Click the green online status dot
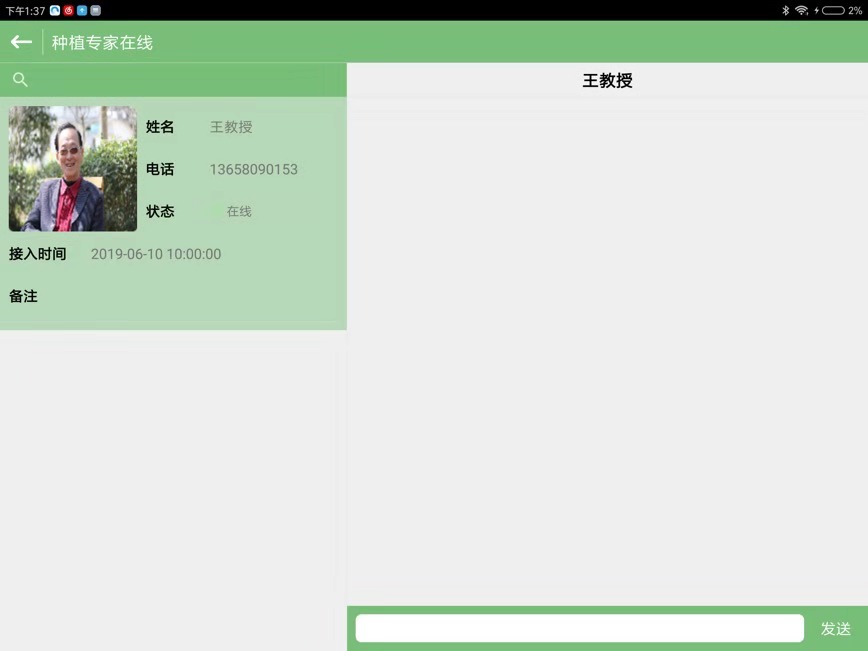This screenshot has width=868, height=651. (x=215, y=211)
